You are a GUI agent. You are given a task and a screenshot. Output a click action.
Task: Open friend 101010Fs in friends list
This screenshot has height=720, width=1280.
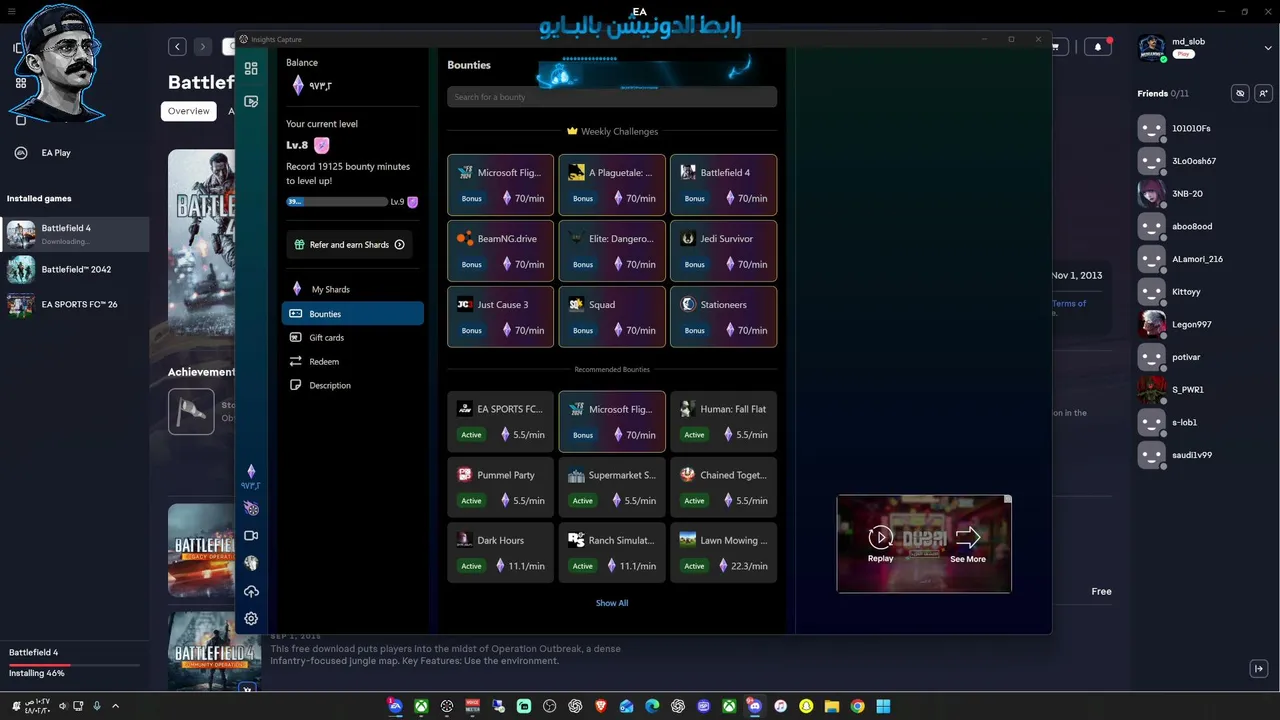[x=1204, y=129]
